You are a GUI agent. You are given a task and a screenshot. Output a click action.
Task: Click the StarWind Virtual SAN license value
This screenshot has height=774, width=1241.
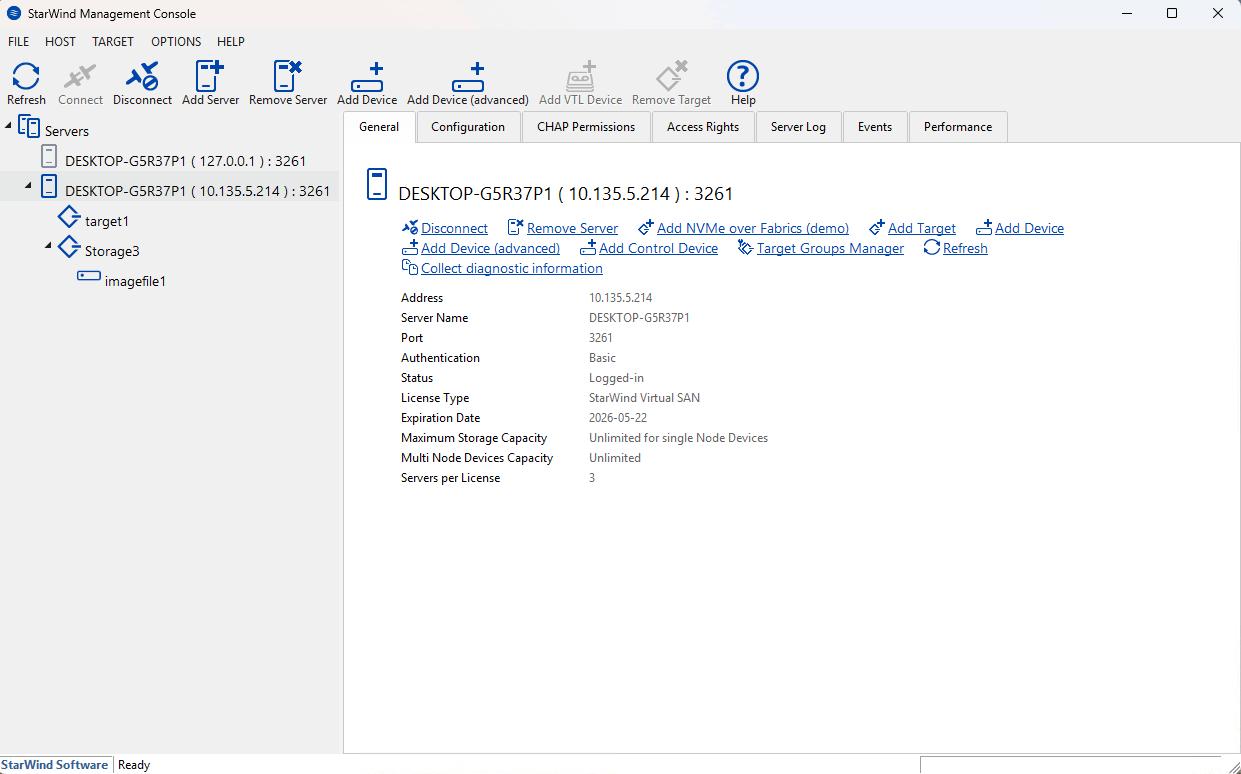644,398
